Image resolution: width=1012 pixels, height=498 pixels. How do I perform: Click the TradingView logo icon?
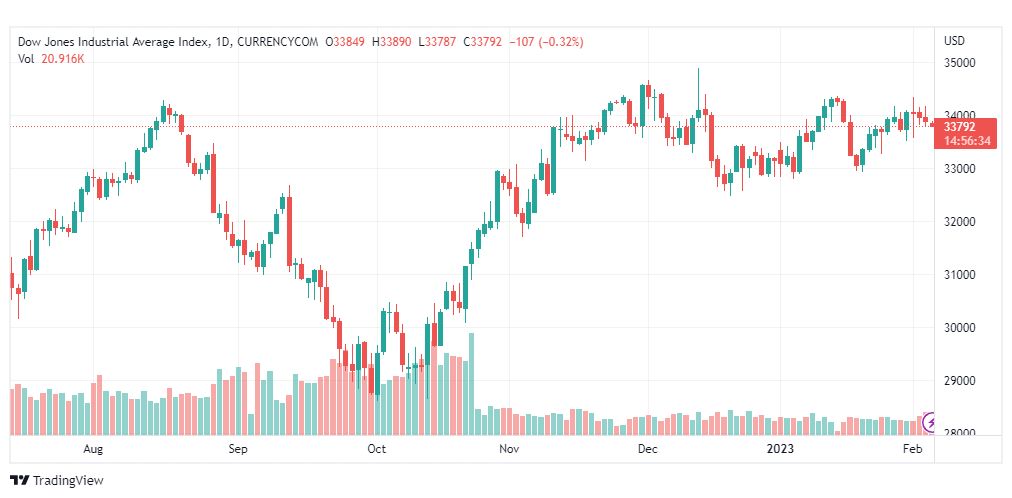[x=19, y=480]
